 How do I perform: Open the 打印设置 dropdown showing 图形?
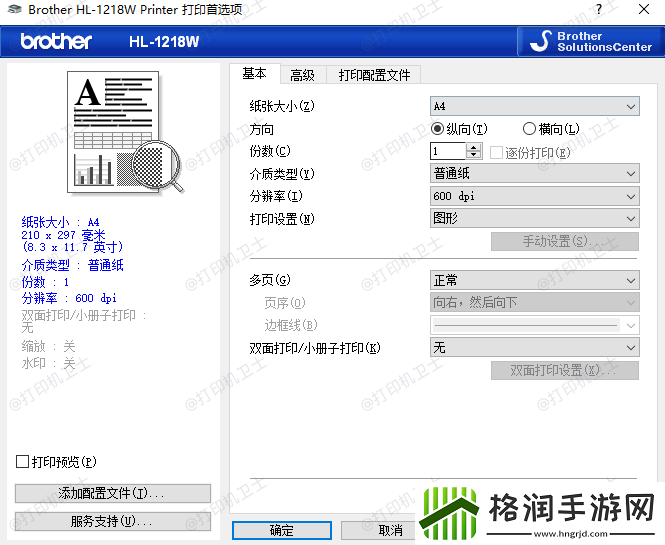pos(534,218)
